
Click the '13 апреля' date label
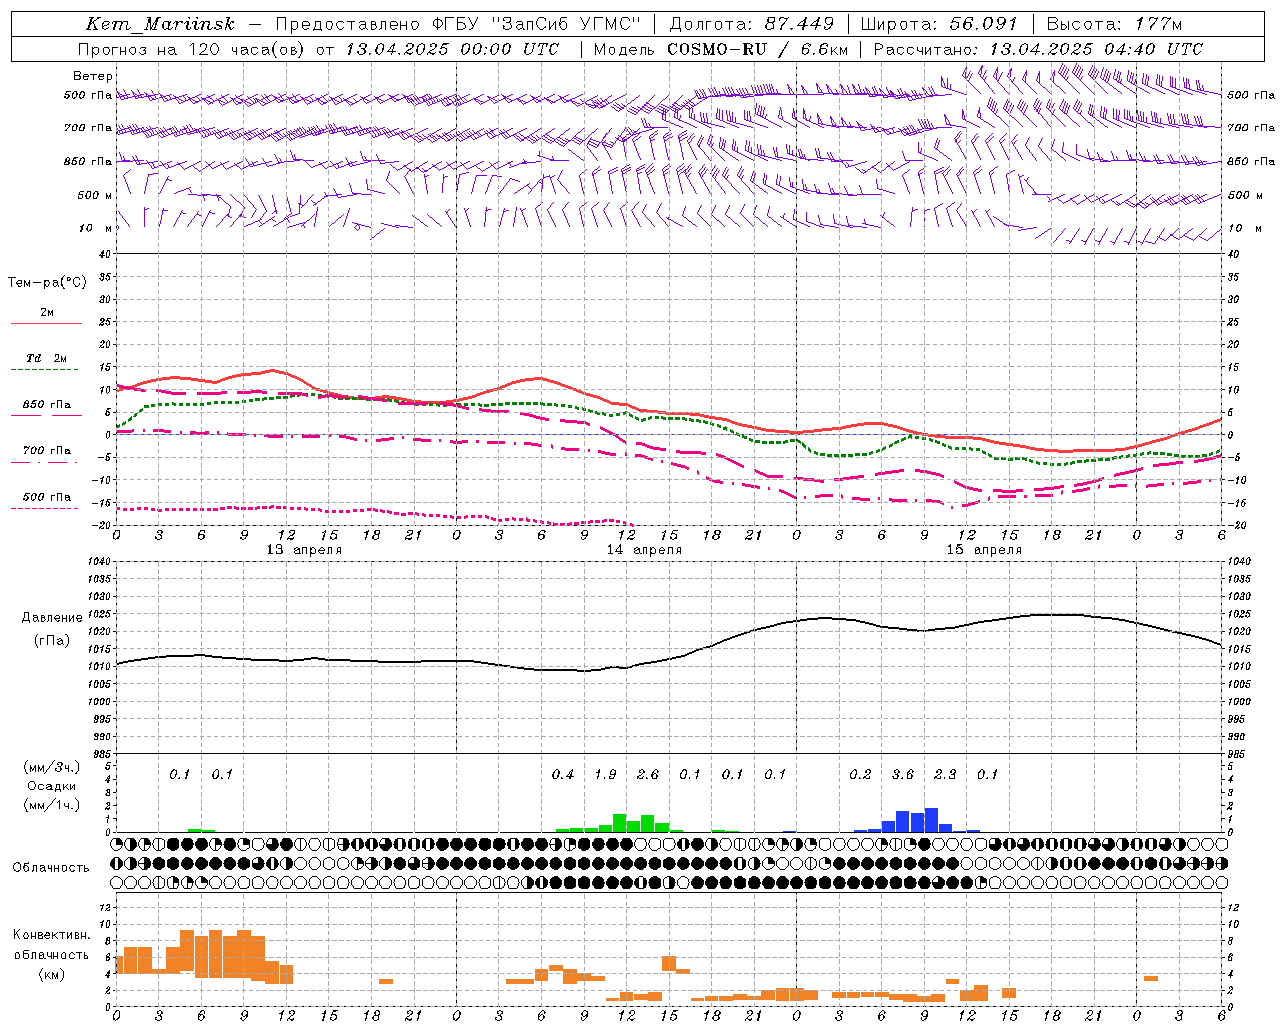(304, 550)
